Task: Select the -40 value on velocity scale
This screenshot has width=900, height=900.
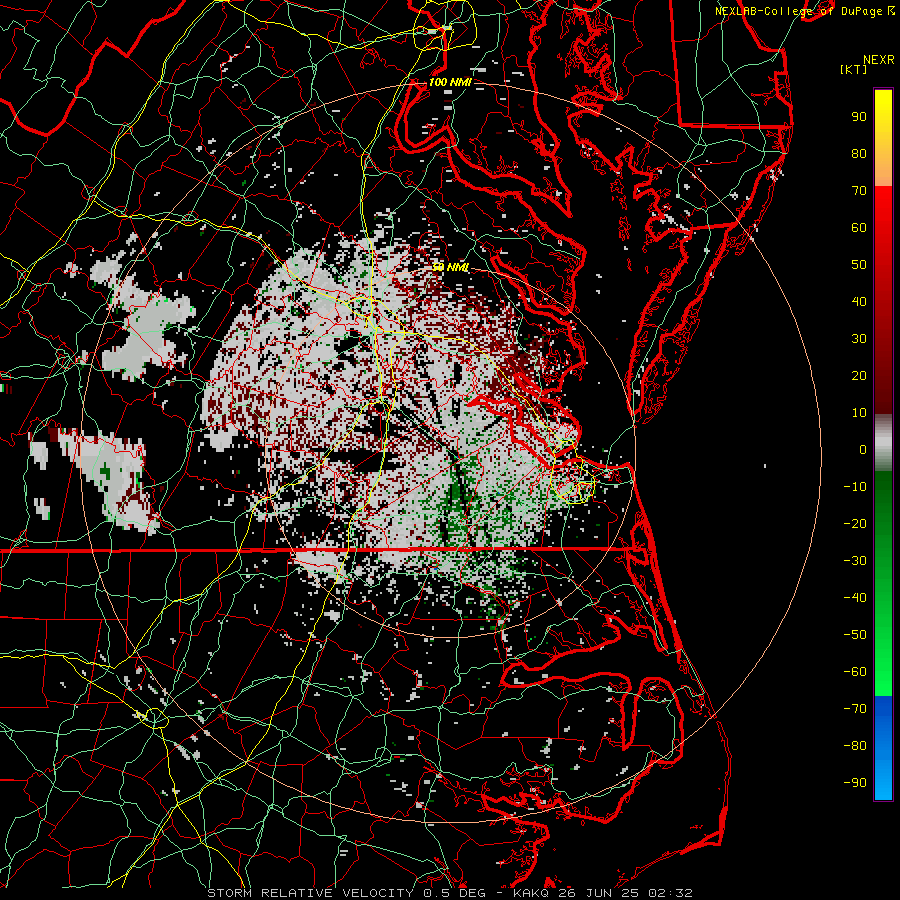Action: pos(855,598)
